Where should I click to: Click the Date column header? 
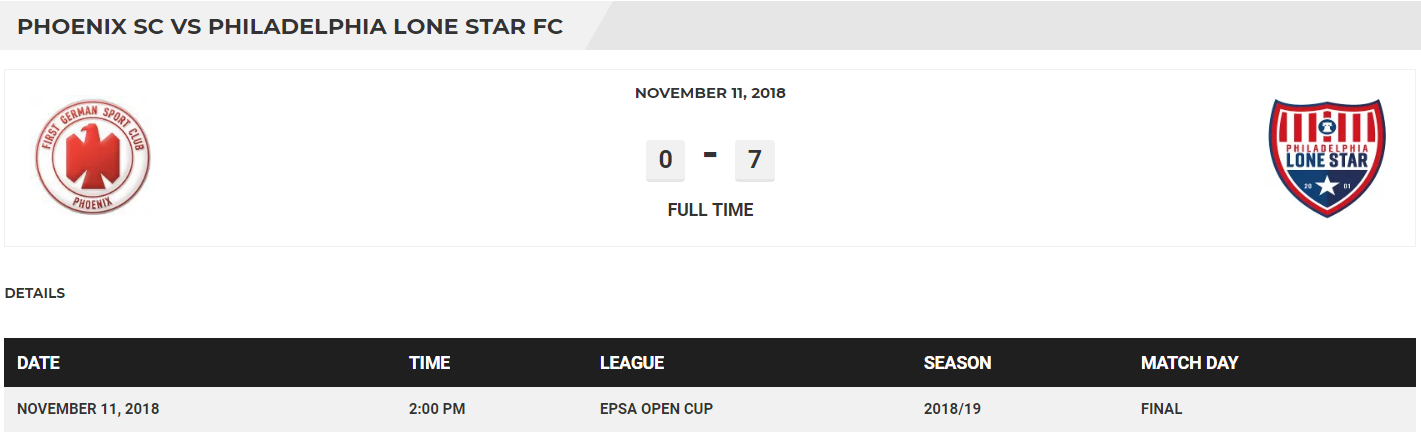tap(38, 363)
